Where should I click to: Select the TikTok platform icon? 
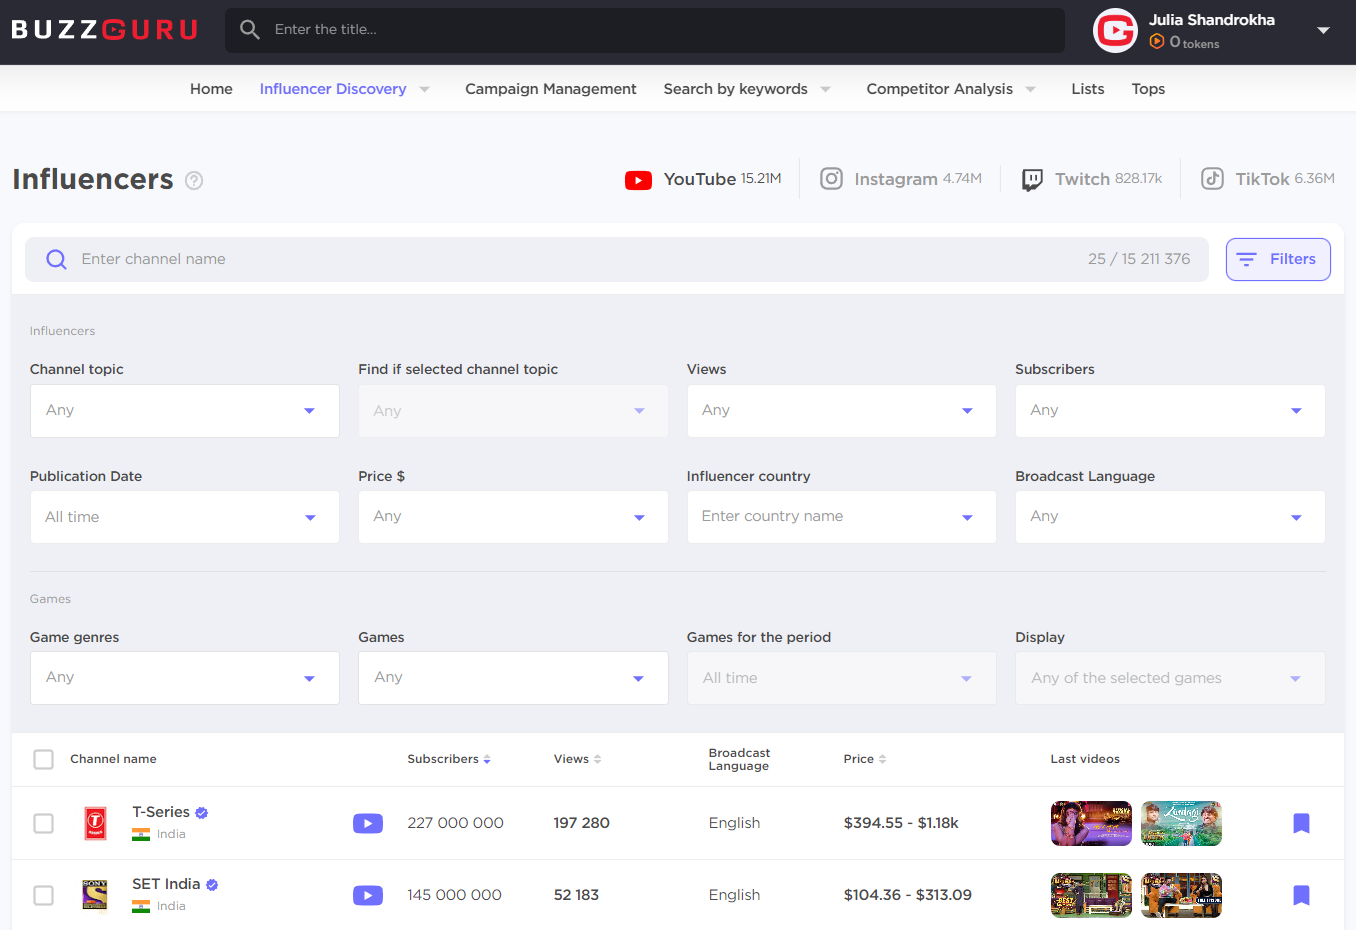pos(1212,179)
